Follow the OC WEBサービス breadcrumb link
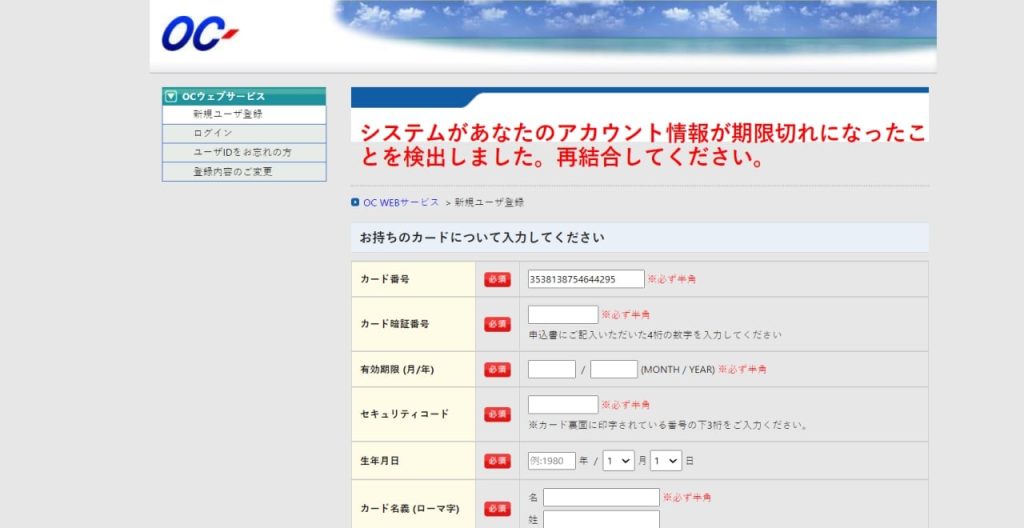Viewport: 1024px width, 528px height. 401,203
